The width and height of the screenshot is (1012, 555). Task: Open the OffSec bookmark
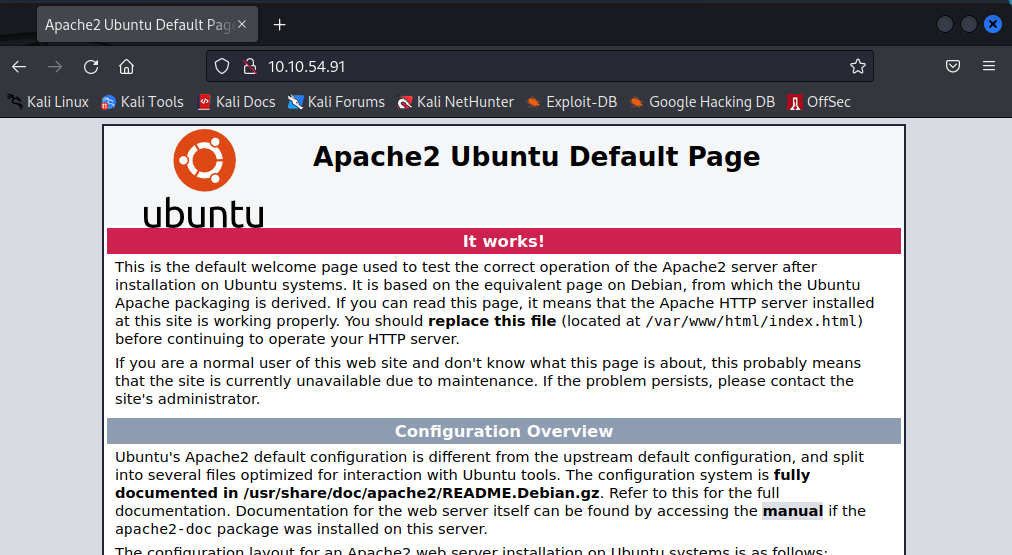[x=819, y=102]
